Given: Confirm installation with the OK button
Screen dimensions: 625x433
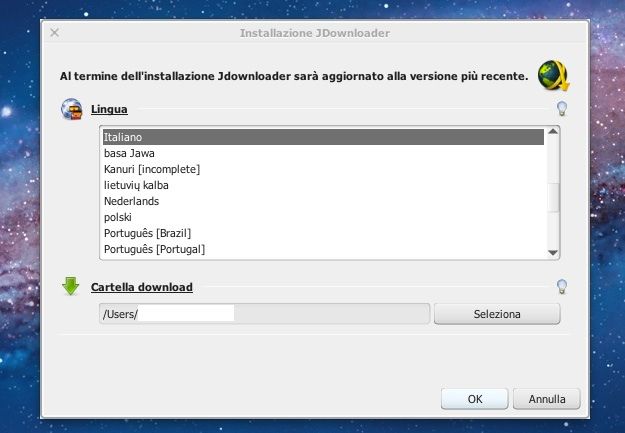Looking at the screenshot, I should coord(475,399).
